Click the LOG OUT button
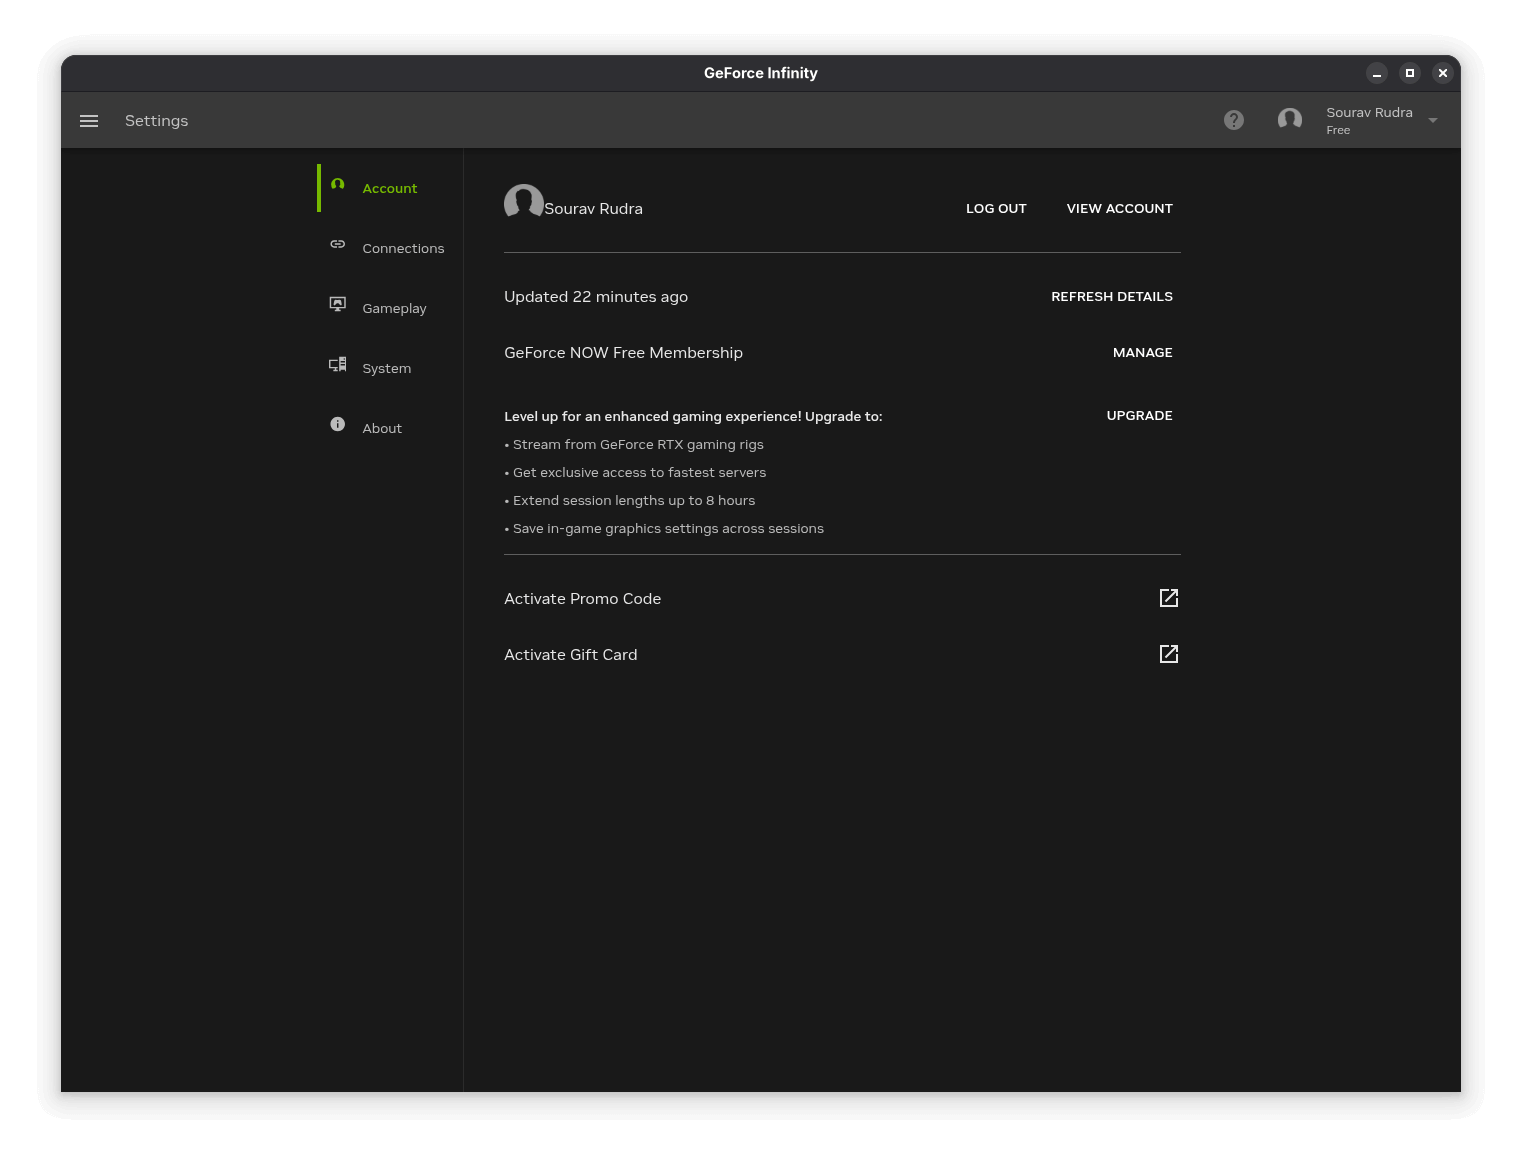The image size is (1522, 1159). coord(996,209)
